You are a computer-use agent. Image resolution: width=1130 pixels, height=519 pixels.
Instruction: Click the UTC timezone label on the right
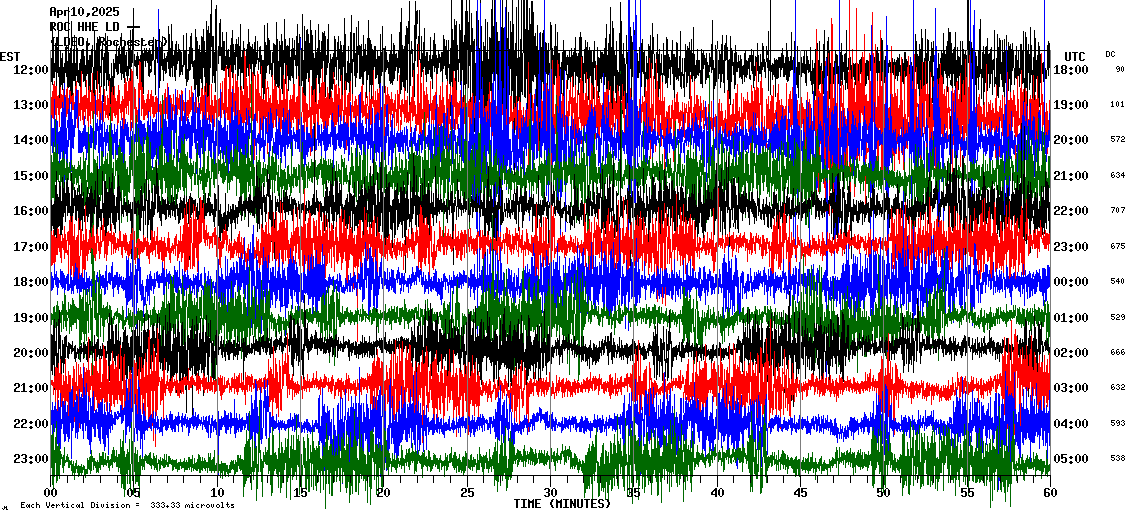click(x=1075, y=56)
